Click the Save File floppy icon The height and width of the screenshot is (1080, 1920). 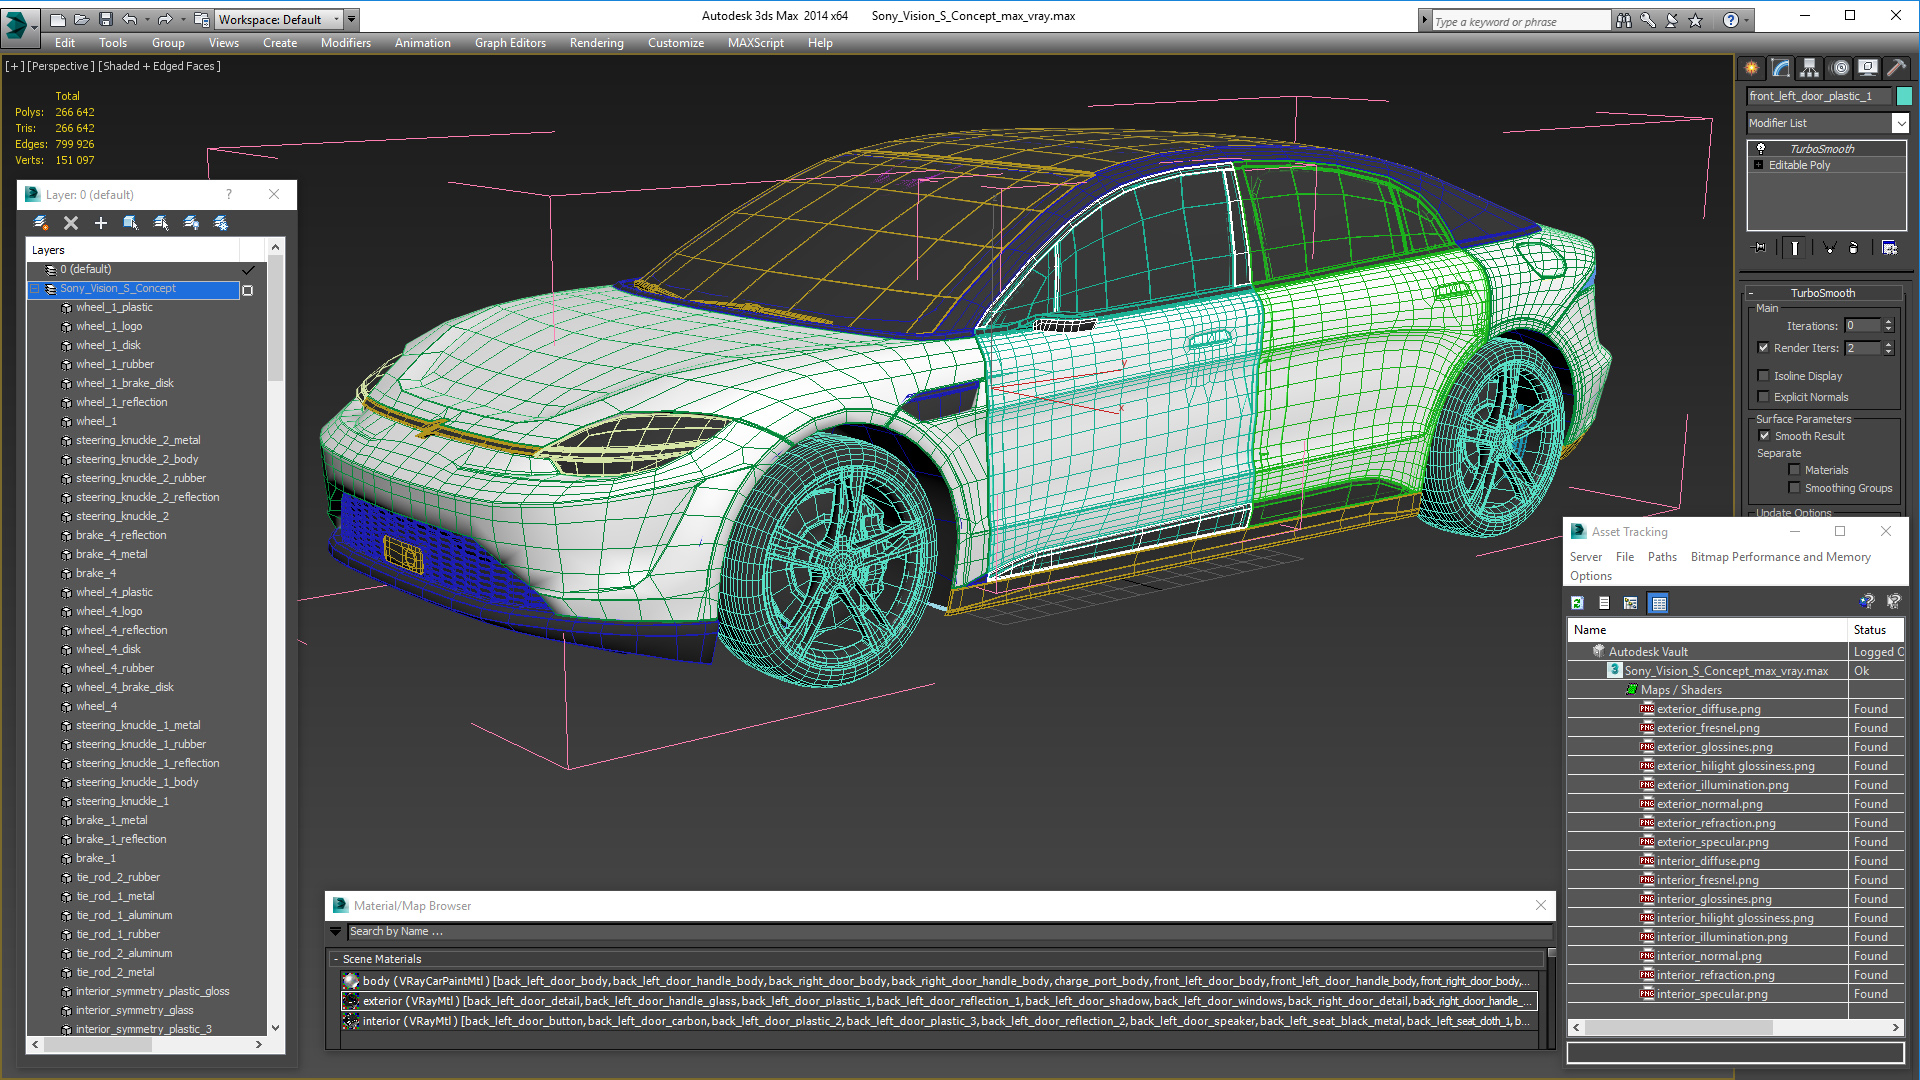tap(105, 19)
